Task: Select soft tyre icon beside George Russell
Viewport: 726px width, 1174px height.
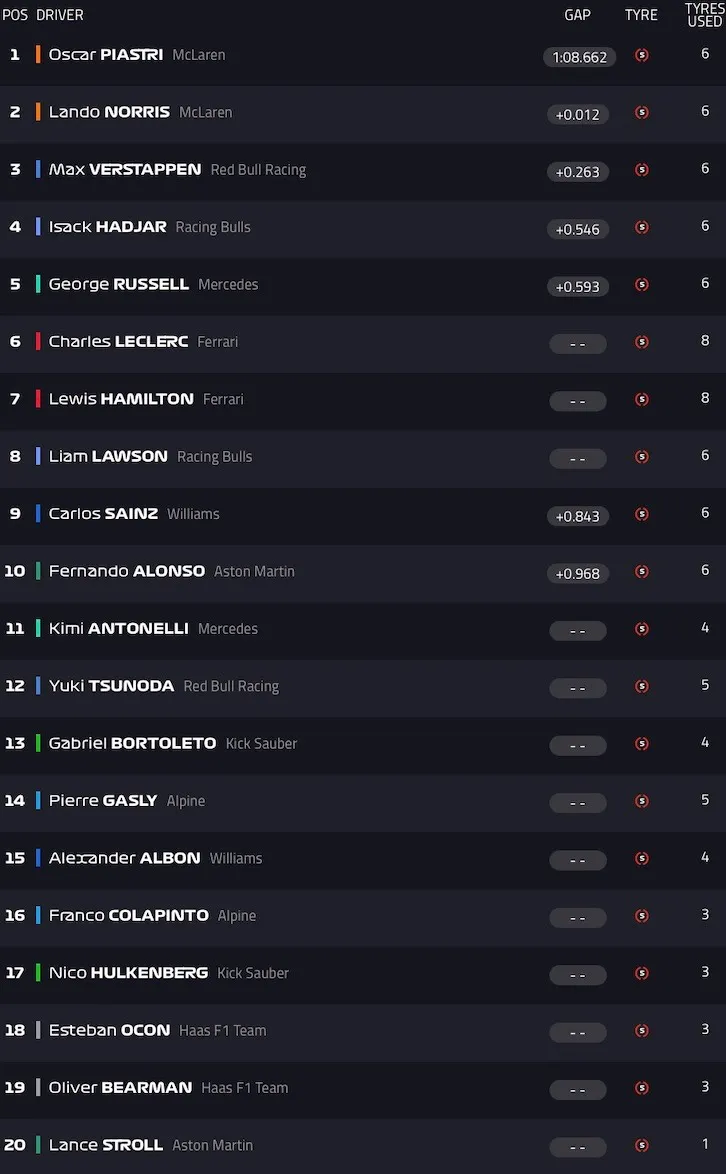Action: point(641,285)
